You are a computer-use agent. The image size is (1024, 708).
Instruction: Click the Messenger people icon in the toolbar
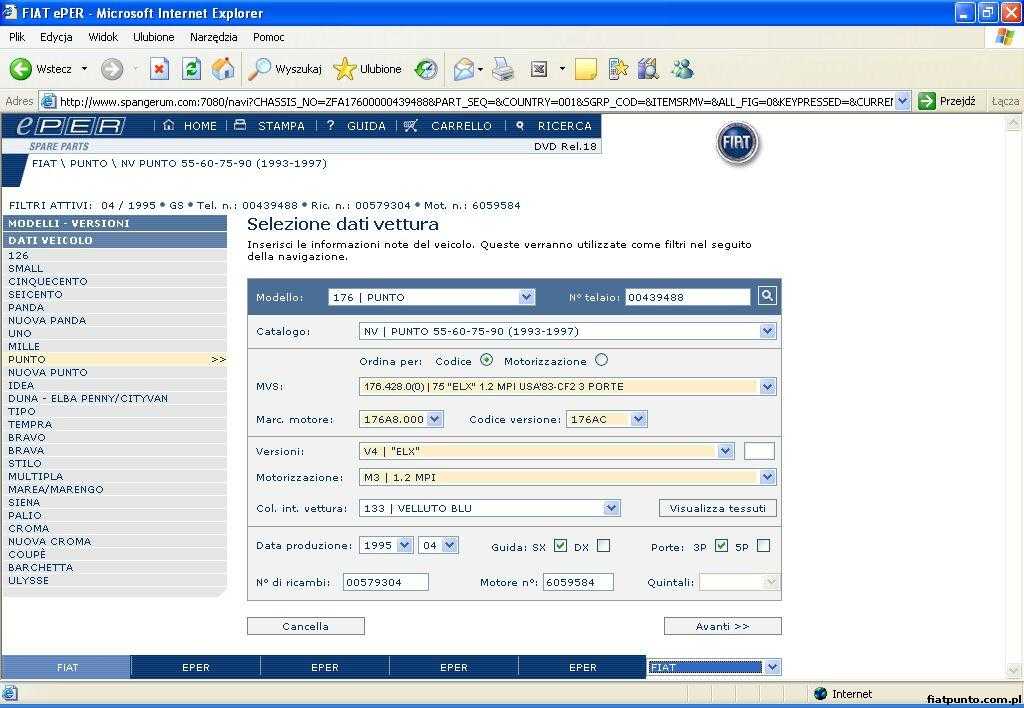pyautogui.click(x=682, y=69)
